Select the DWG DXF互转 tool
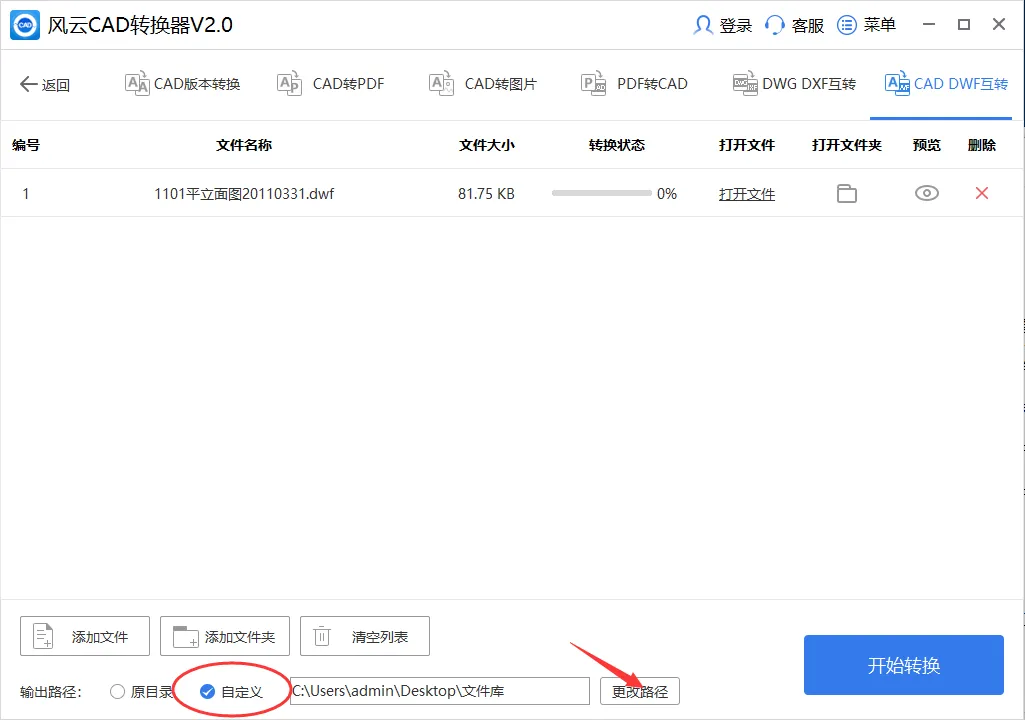The height and width of the screenshot is (720, 1025). 793,83
